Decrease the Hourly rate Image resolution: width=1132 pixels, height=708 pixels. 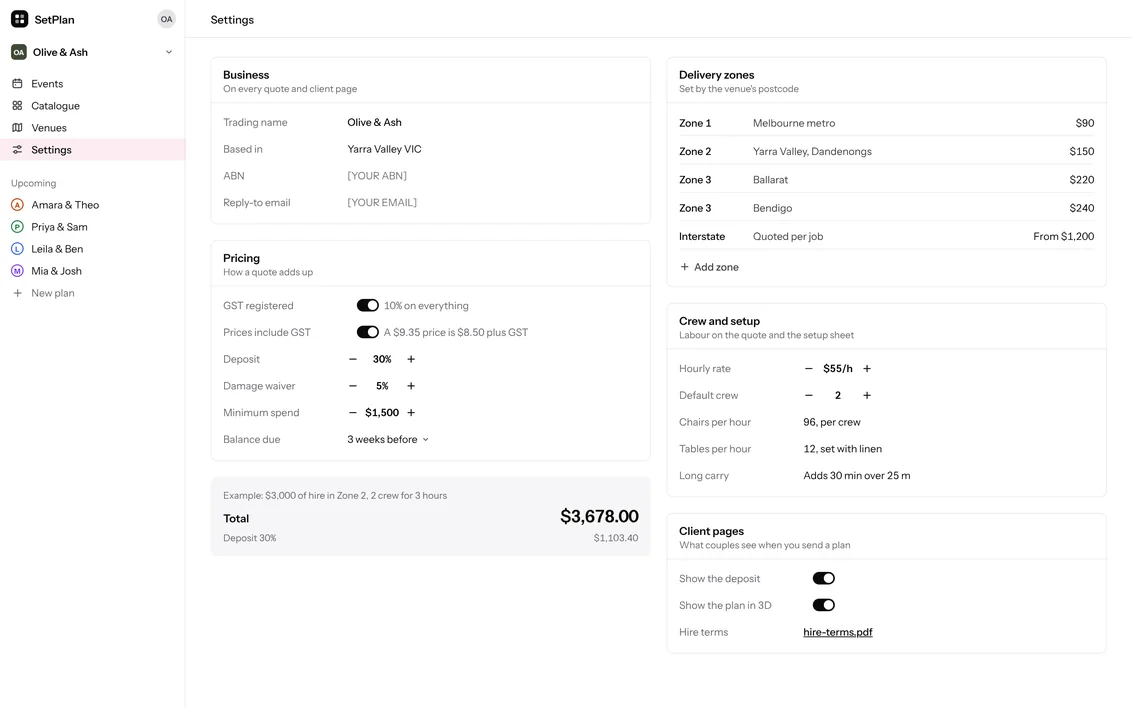click(x=809, y=368)
